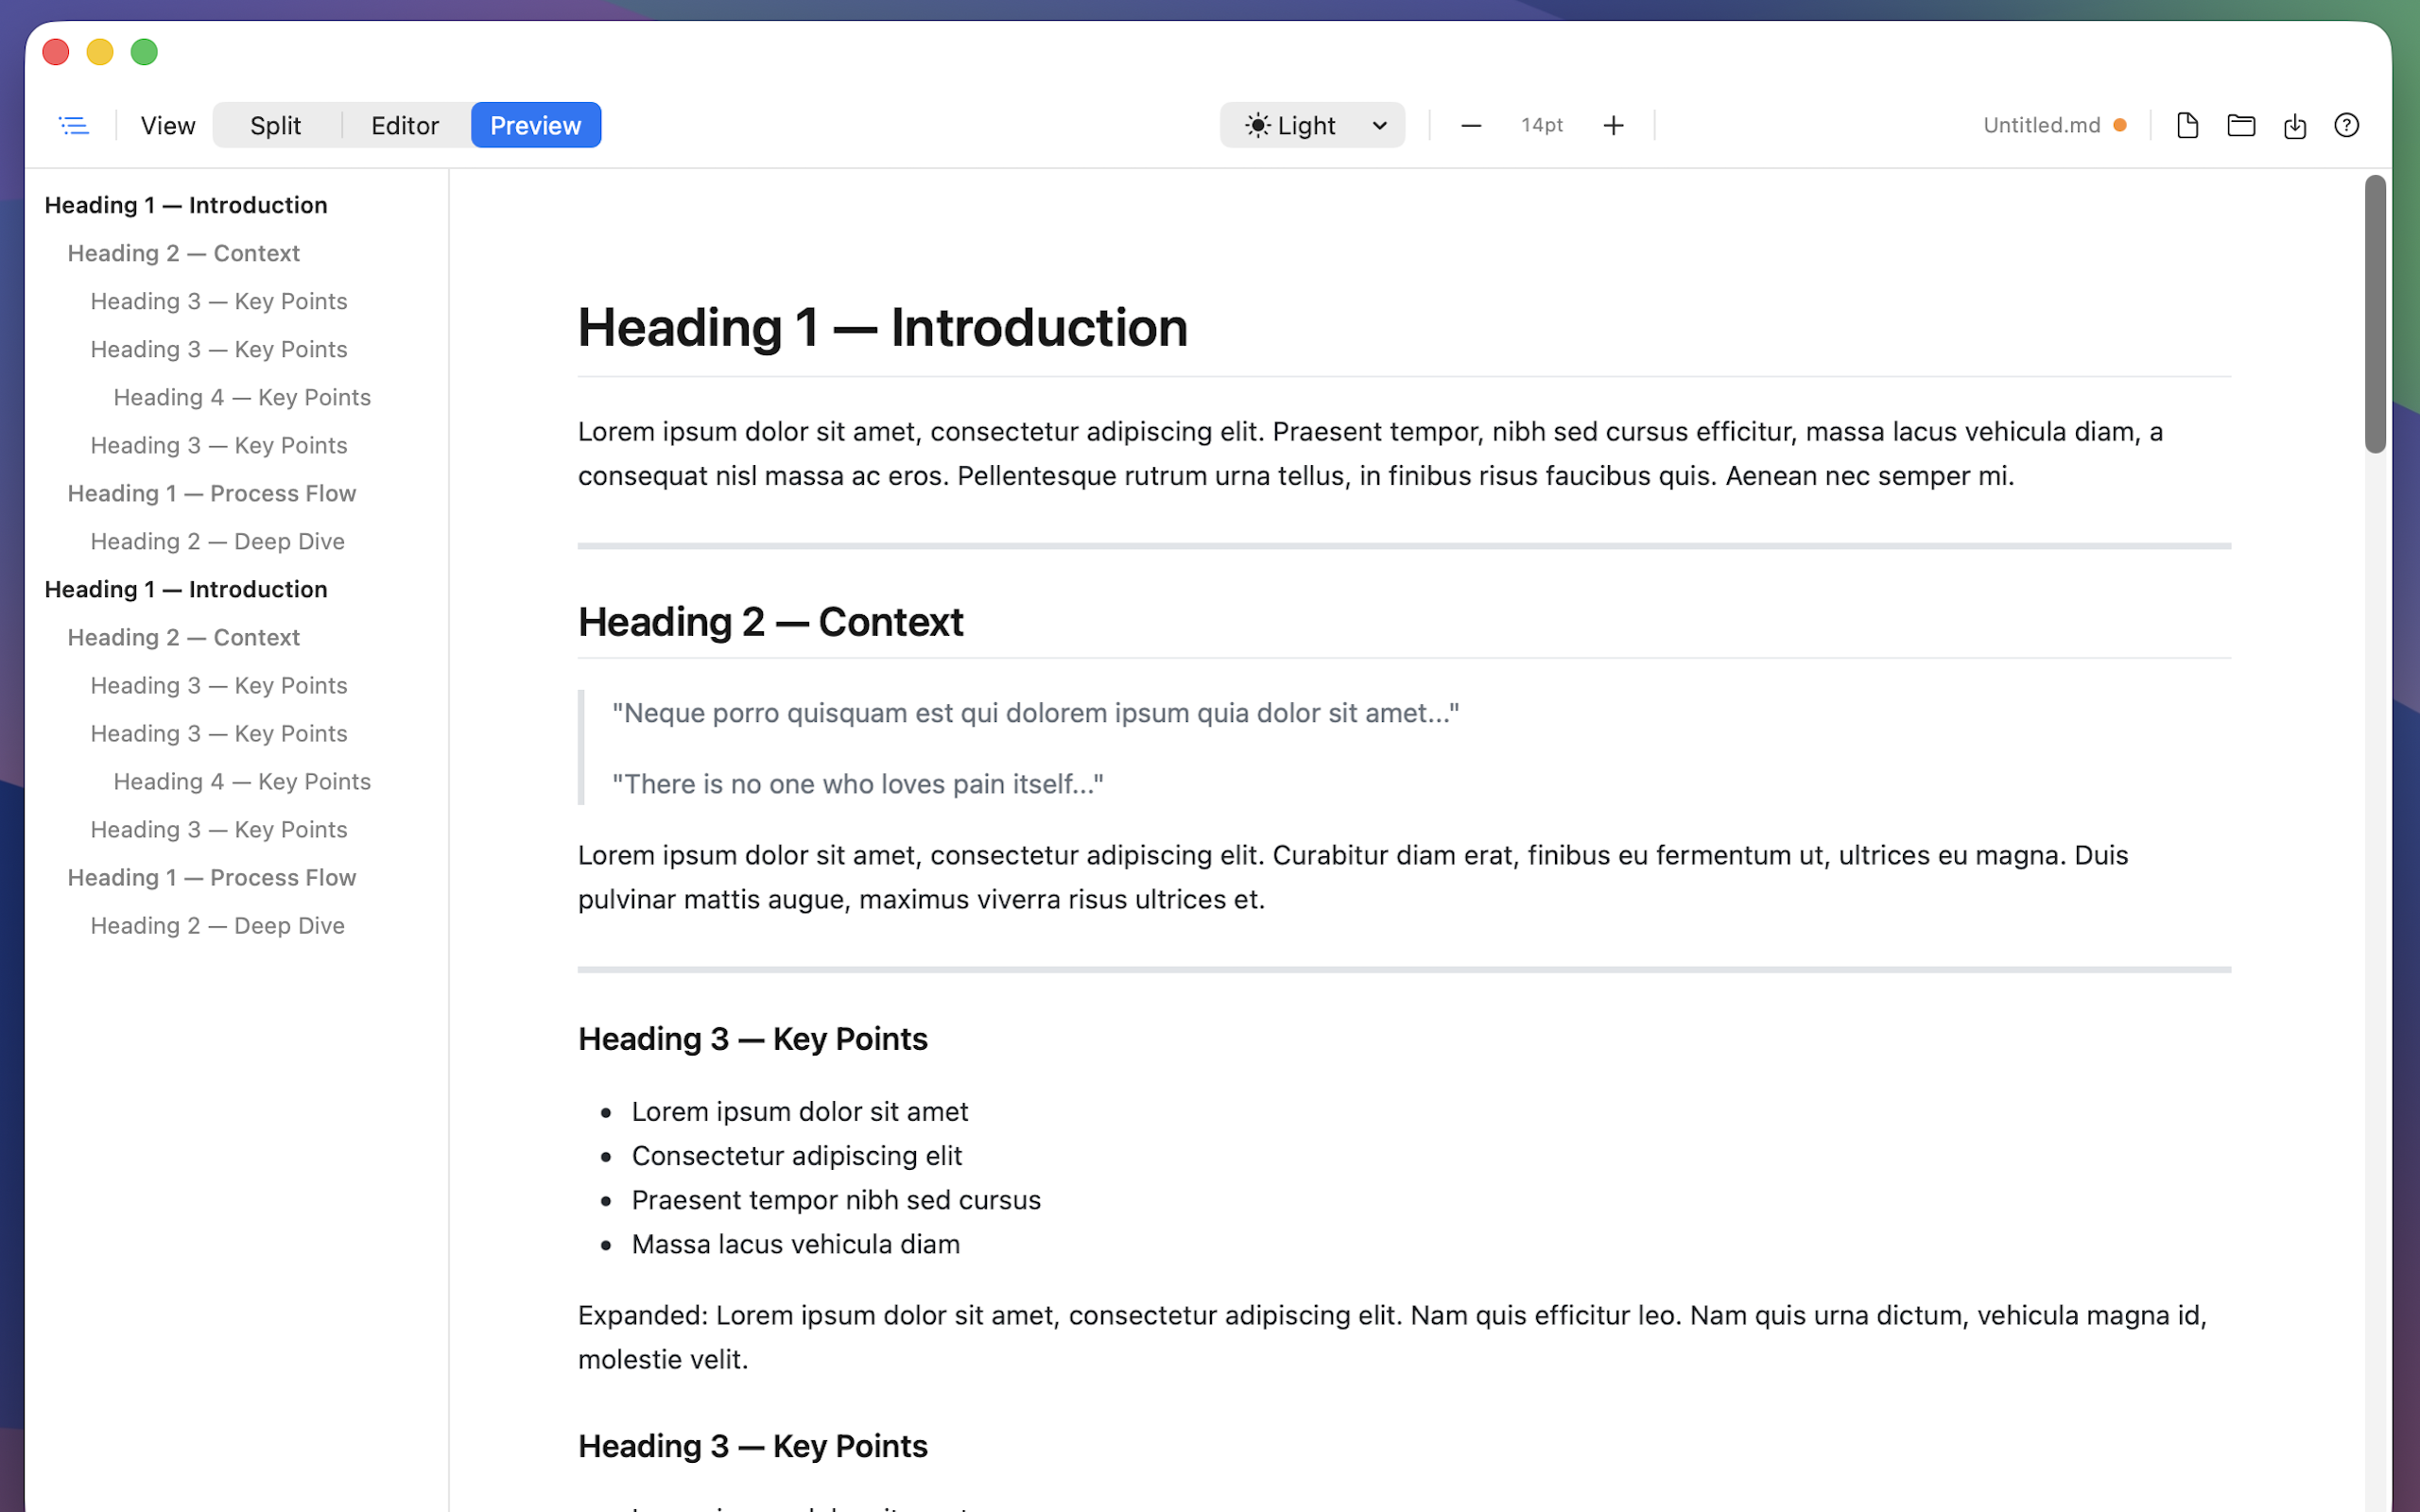This screenshot has height=1512, width=2420.
Task: Jump to "Heading 2 — Context" via outline
Action: click(183, 252)
